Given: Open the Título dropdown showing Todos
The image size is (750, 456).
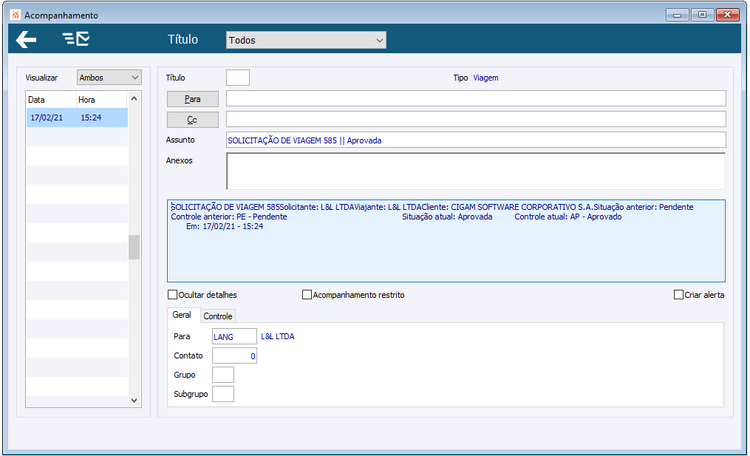Looking at the screenshot, I should tap(306, 40).
